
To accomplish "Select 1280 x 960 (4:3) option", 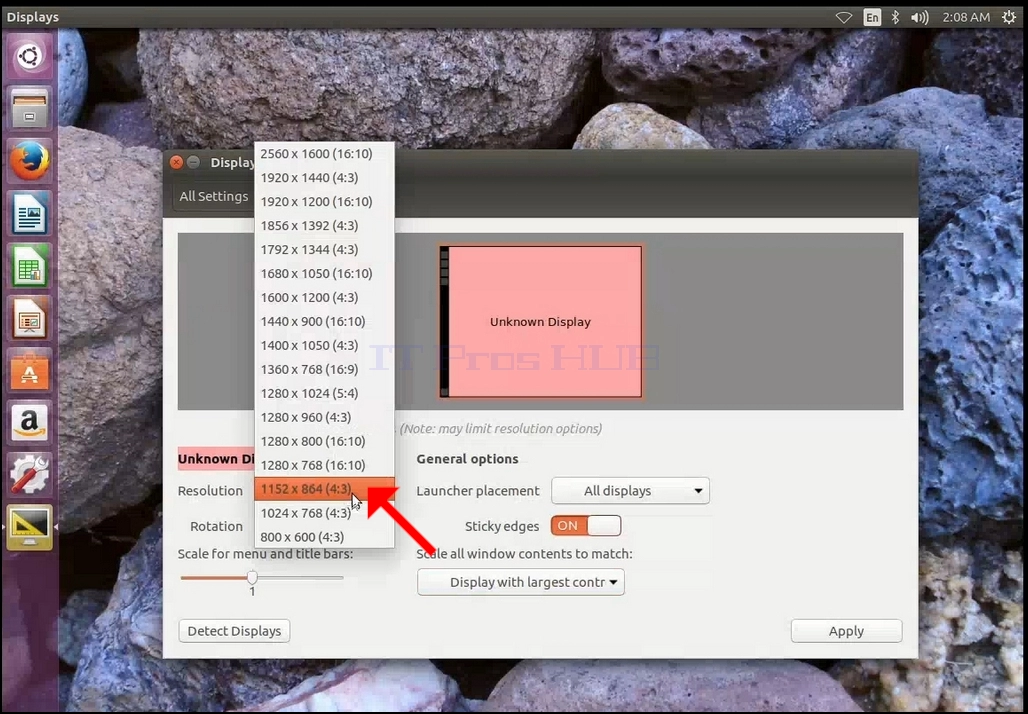I will (325, 417).
